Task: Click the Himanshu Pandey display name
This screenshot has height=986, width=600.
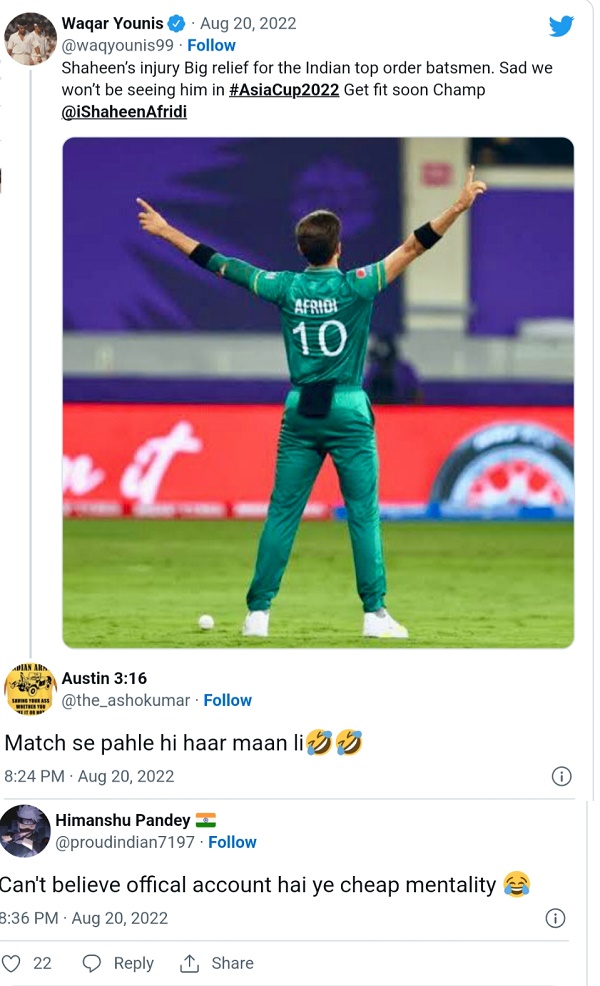Action: [121, 820]
